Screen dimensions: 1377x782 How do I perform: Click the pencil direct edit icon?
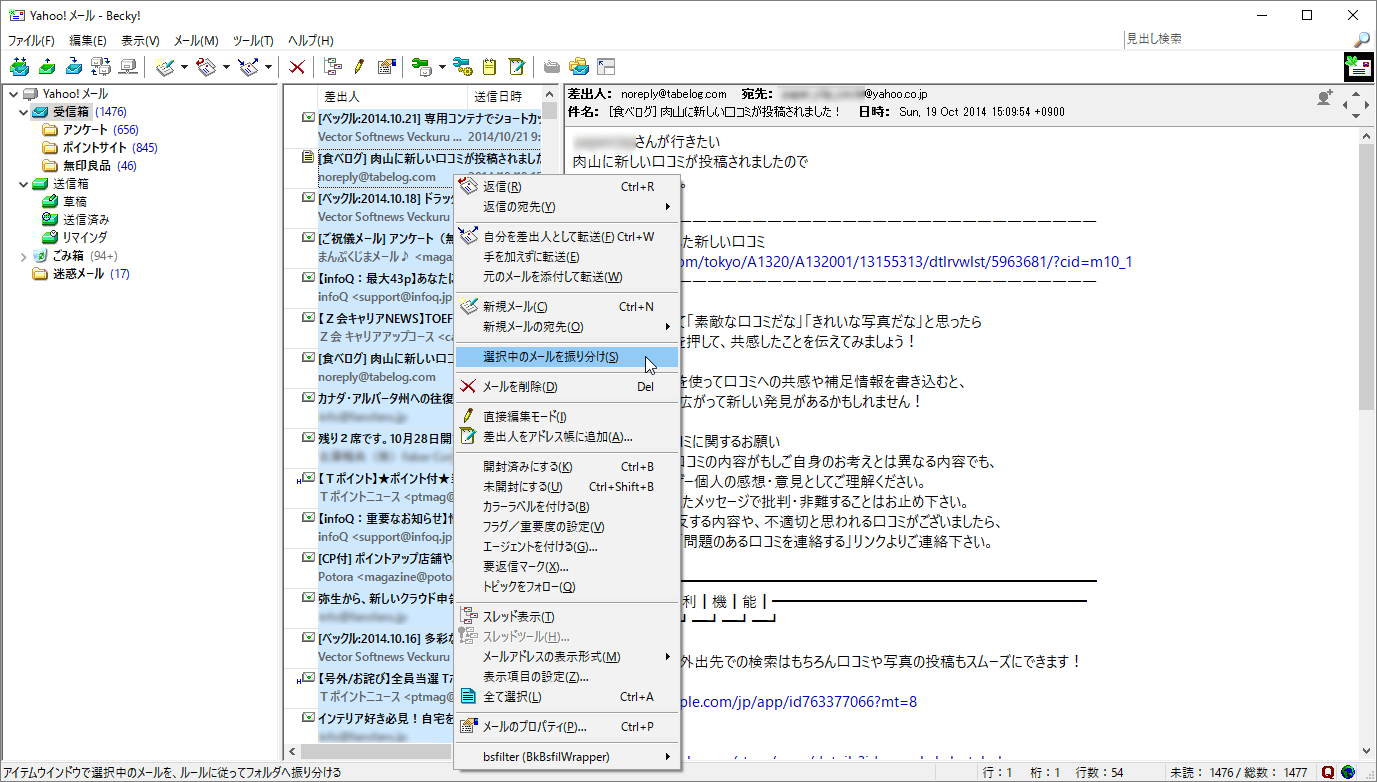[x=359, y=67]
